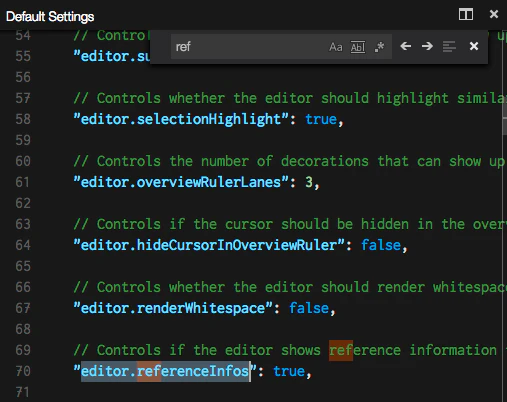Close the find widget
The width and height of the screenshot is (507, 402).
click(x=474, y=46)
